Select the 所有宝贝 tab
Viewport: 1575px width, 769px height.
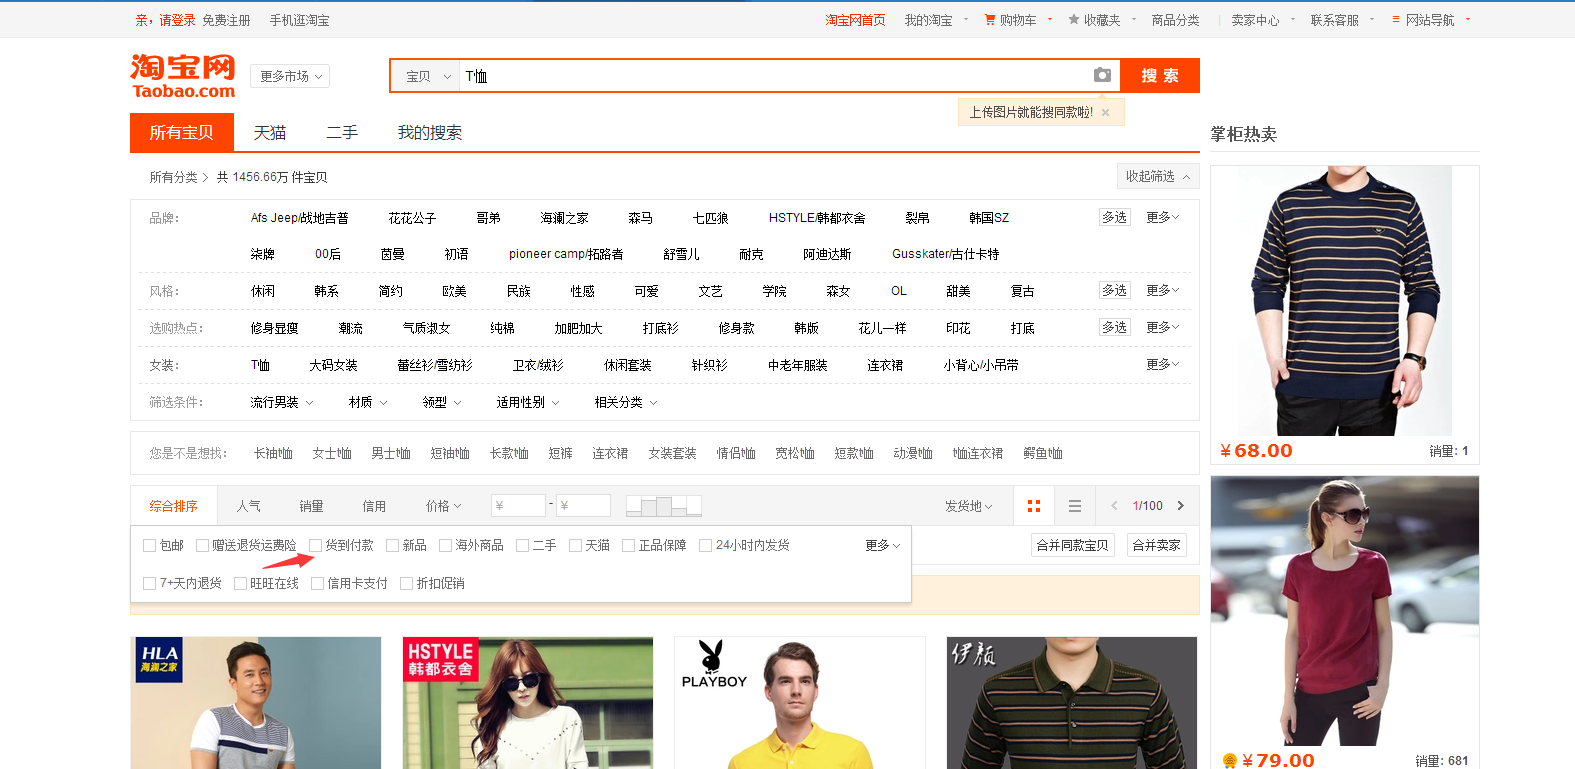coord(182,132)
